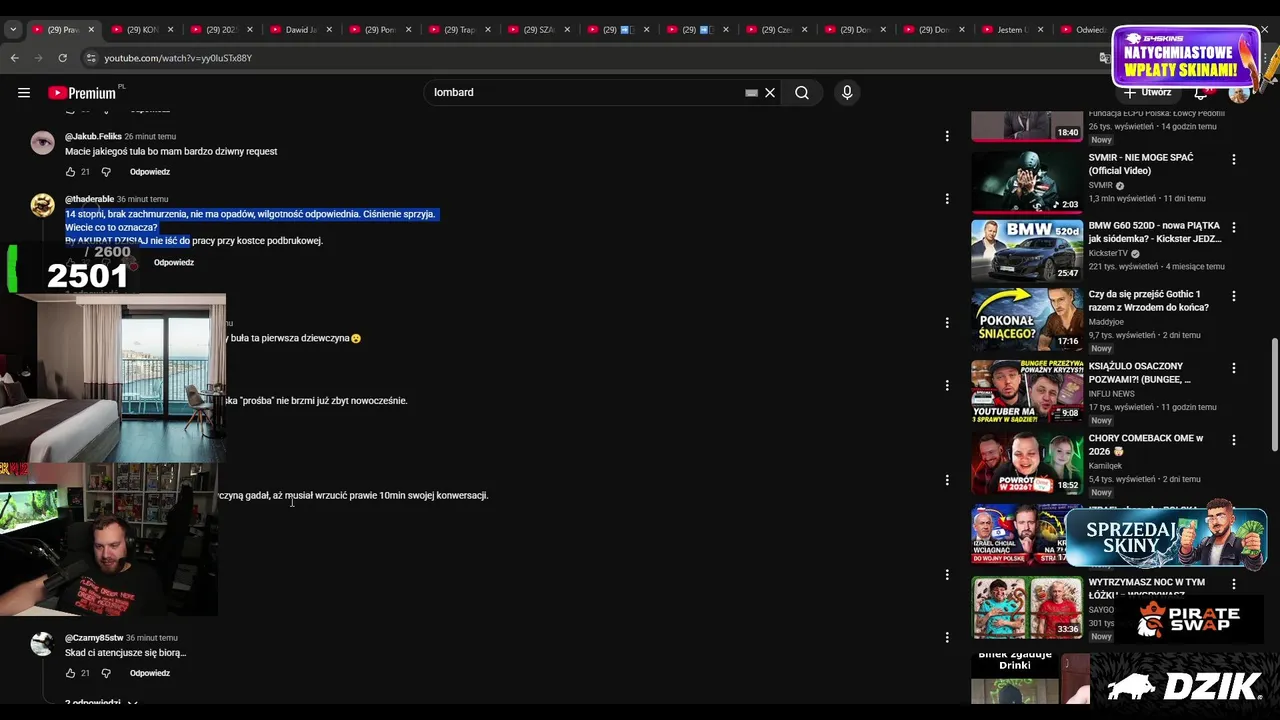Viewport: 1280px width, 720px height.
Task: Open options for KSIĄŻULO OSACZONY video
Action: (x=1234, y=368)
